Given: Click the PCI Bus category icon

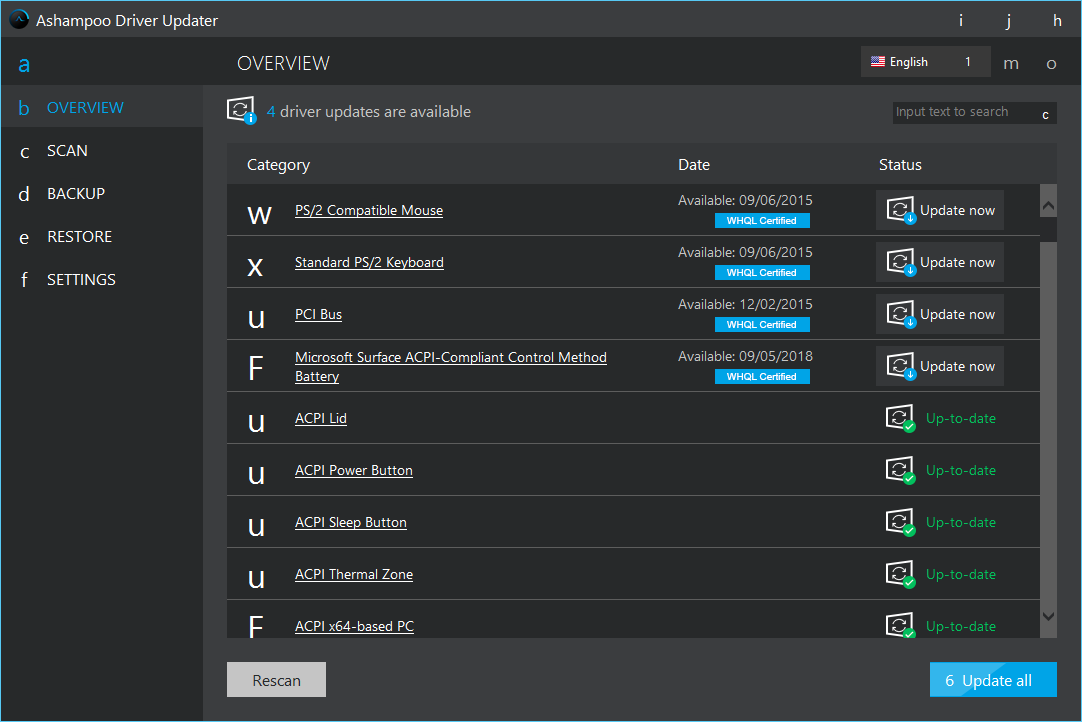Looking at the screenshot, I should click(256, 319).
